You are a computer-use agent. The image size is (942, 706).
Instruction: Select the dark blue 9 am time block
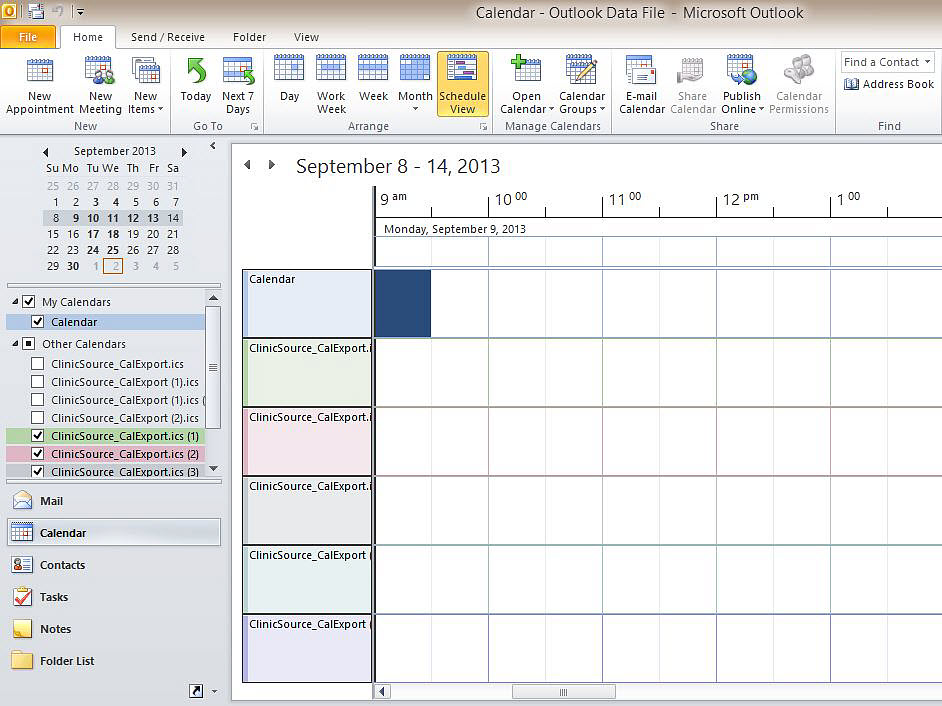(x=403, y=303)
